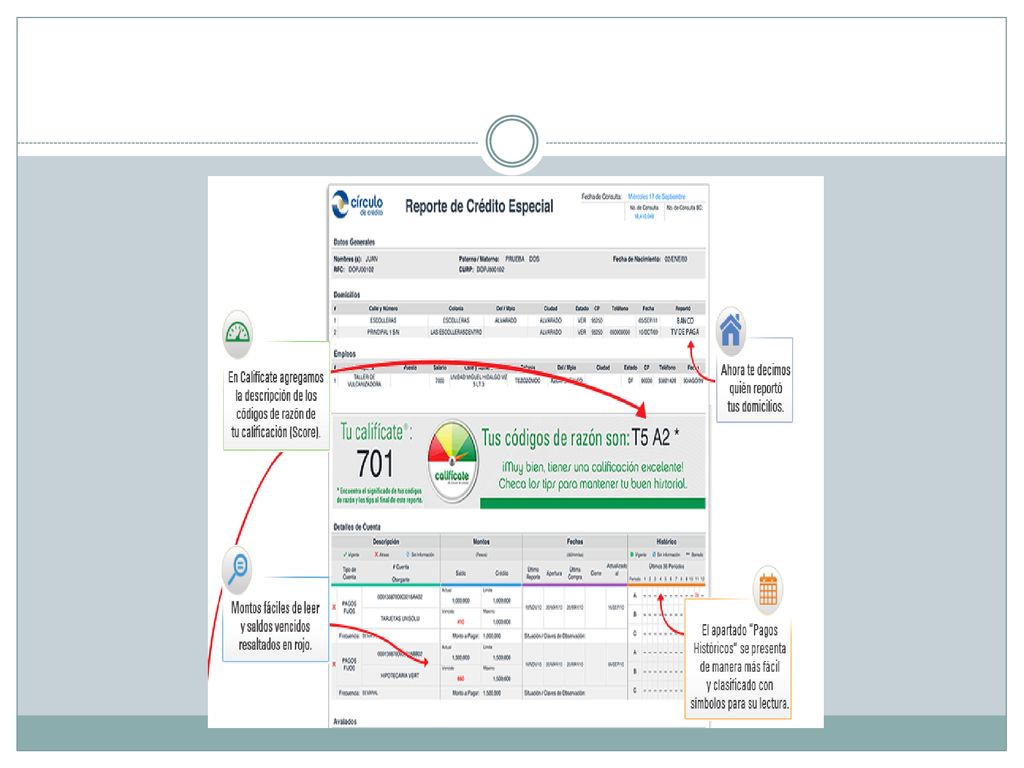Click the califícate colored score gauge
The height and width of the screenshot is (768, 1024).
point(453,462)
